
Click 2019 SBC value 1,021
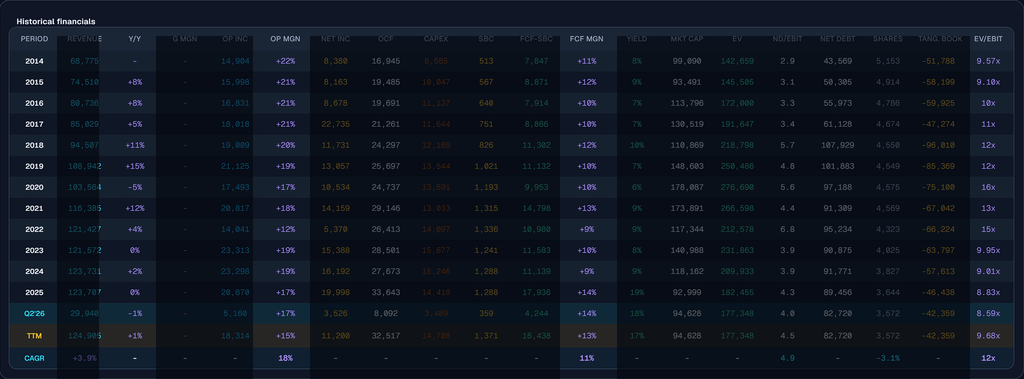(x=486, y=167)
